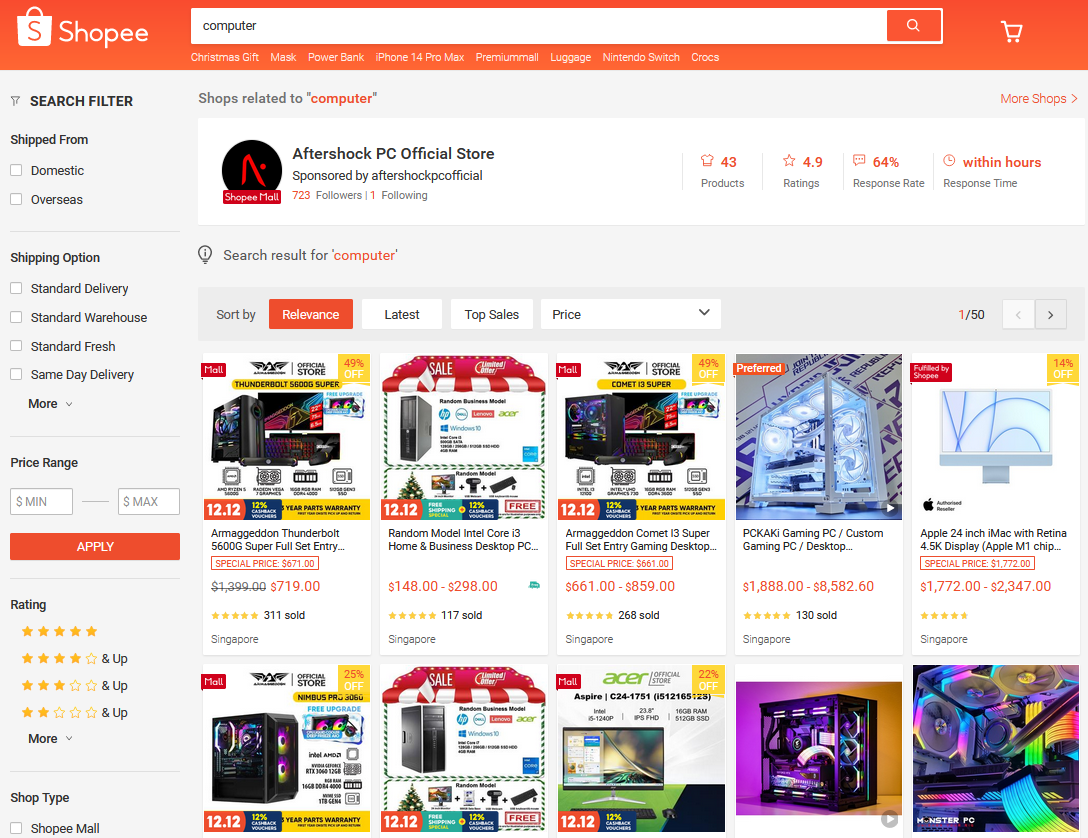Go to next results page arrow
The width and height of the screenshot is (1088, 838).
click(1051, 314)
